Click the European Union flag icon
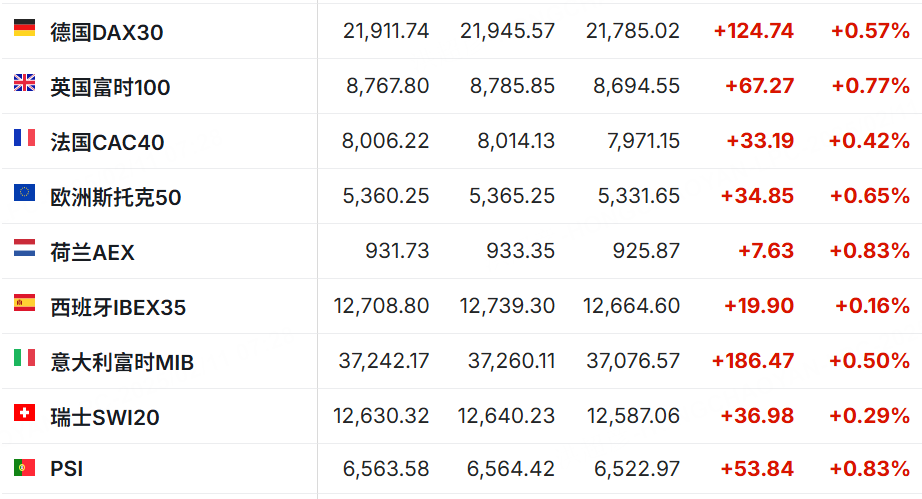Image resolution: width=922 pixels, height=499 pixels. (x=24, y=192)
